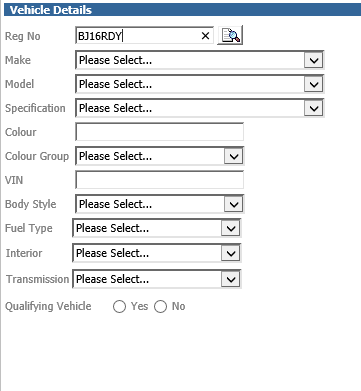Screen dimensions: 361x391
Task: Click the Reg No label
Action: pos(23,36)
